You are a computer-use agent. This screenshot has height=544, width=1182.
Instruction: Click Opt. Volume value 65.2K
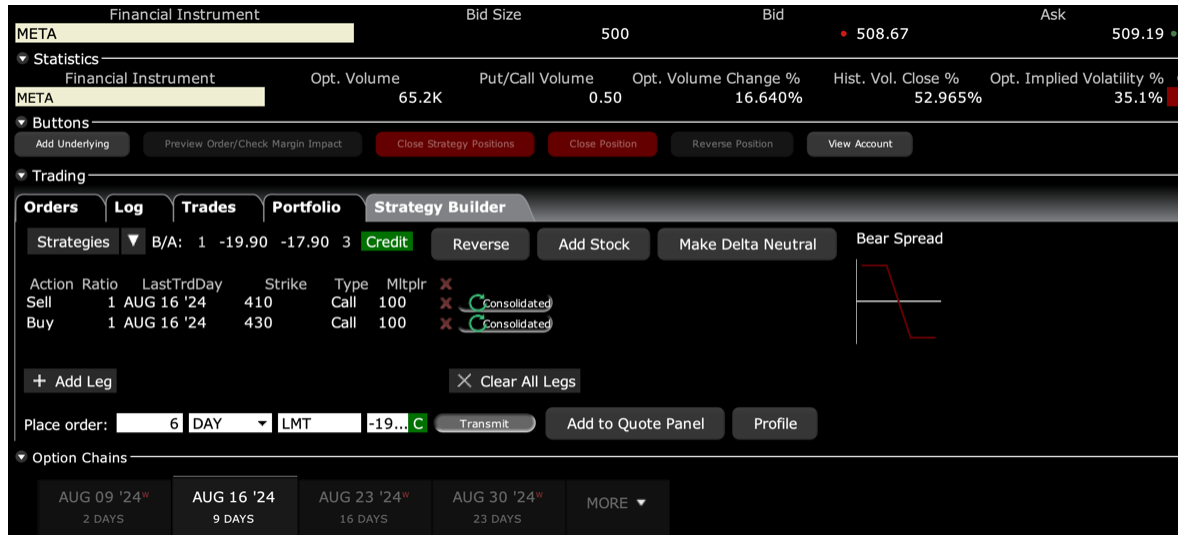[420, 98]
